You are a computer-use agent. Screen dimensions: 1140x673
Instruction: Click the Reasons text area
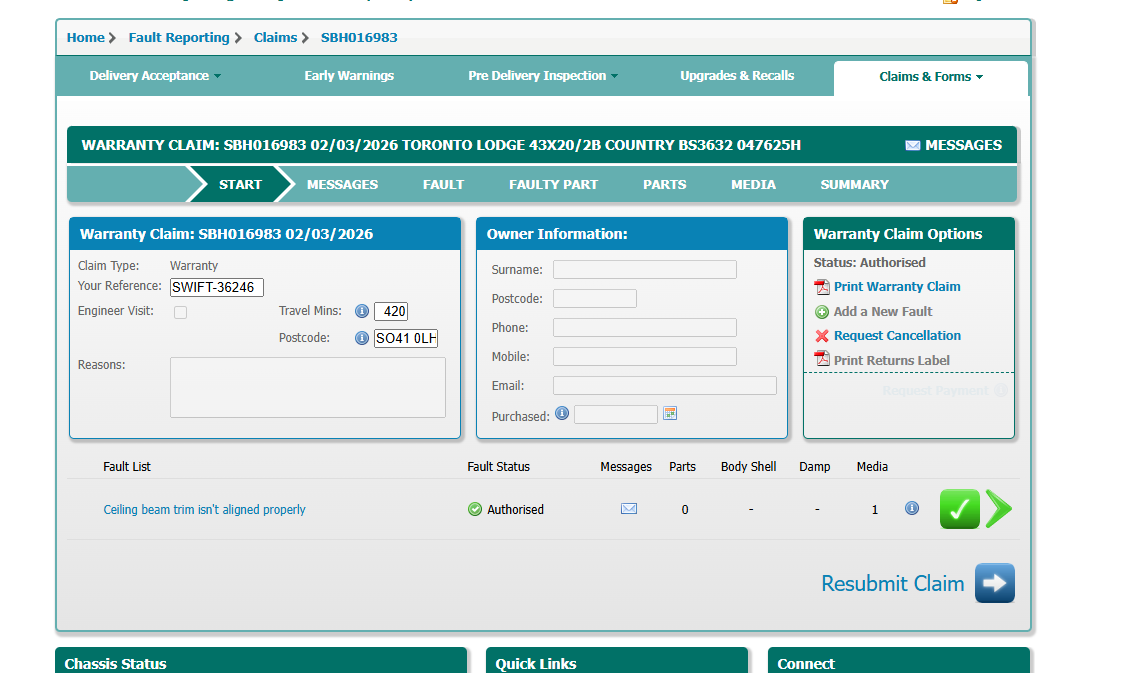(x=308, y=387)
